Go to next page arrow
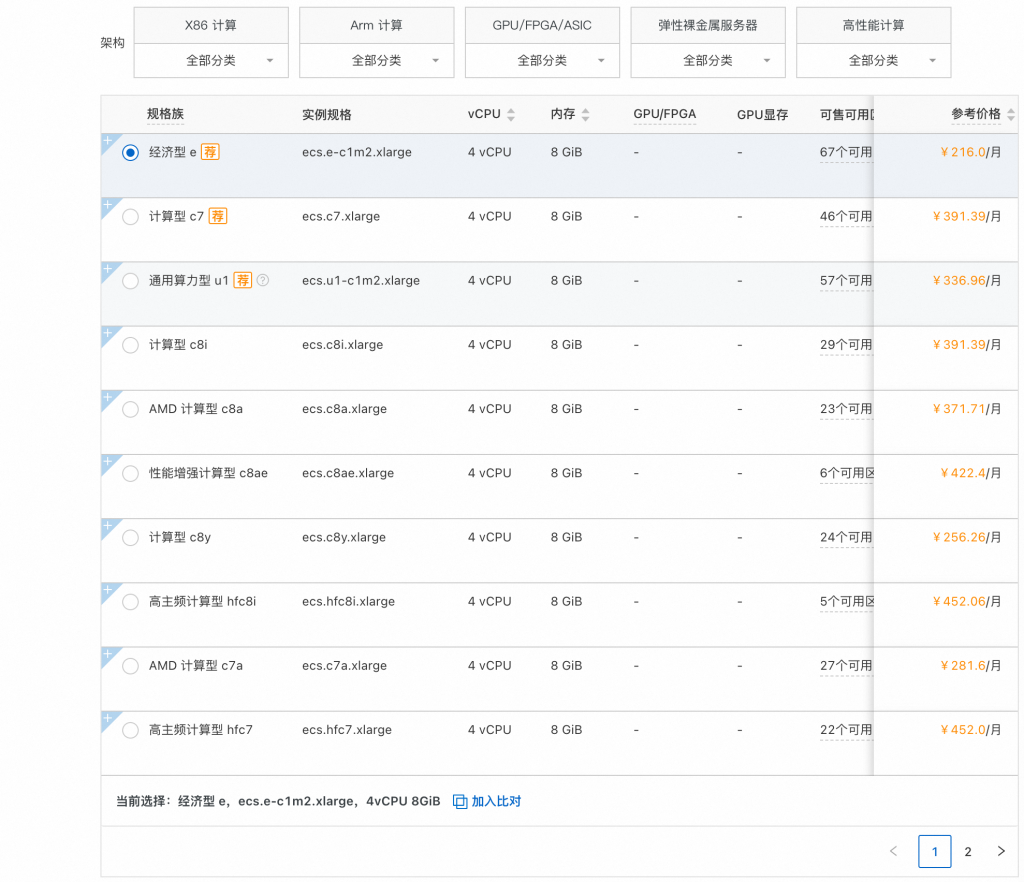 (x=1001, y=851)
